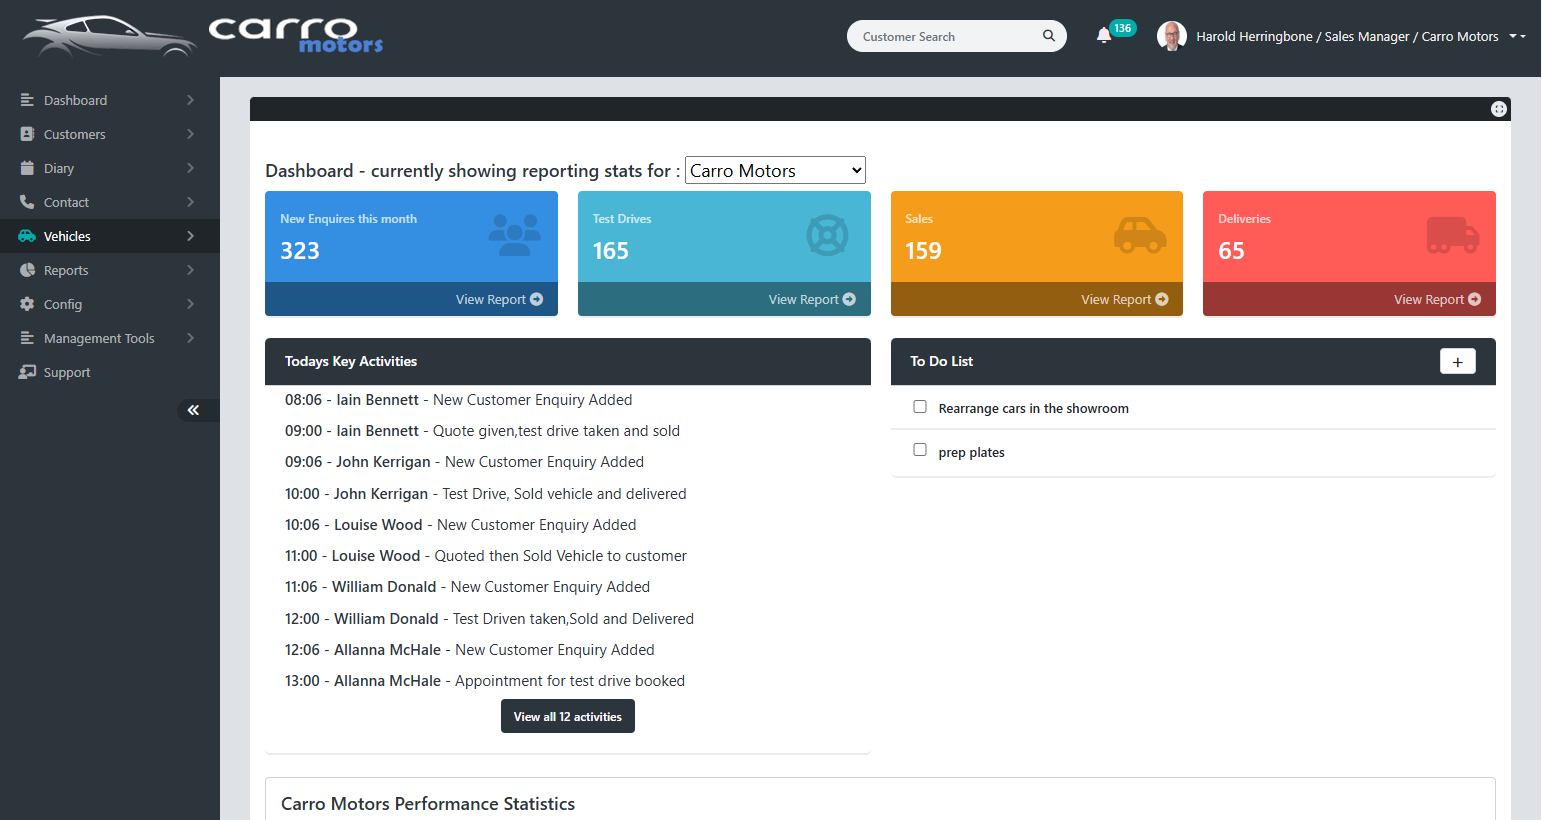This screenshot has width=1542, height=820.
Task: Click the panel move icon on dark header bar
Action: [x=1498, y=109]
